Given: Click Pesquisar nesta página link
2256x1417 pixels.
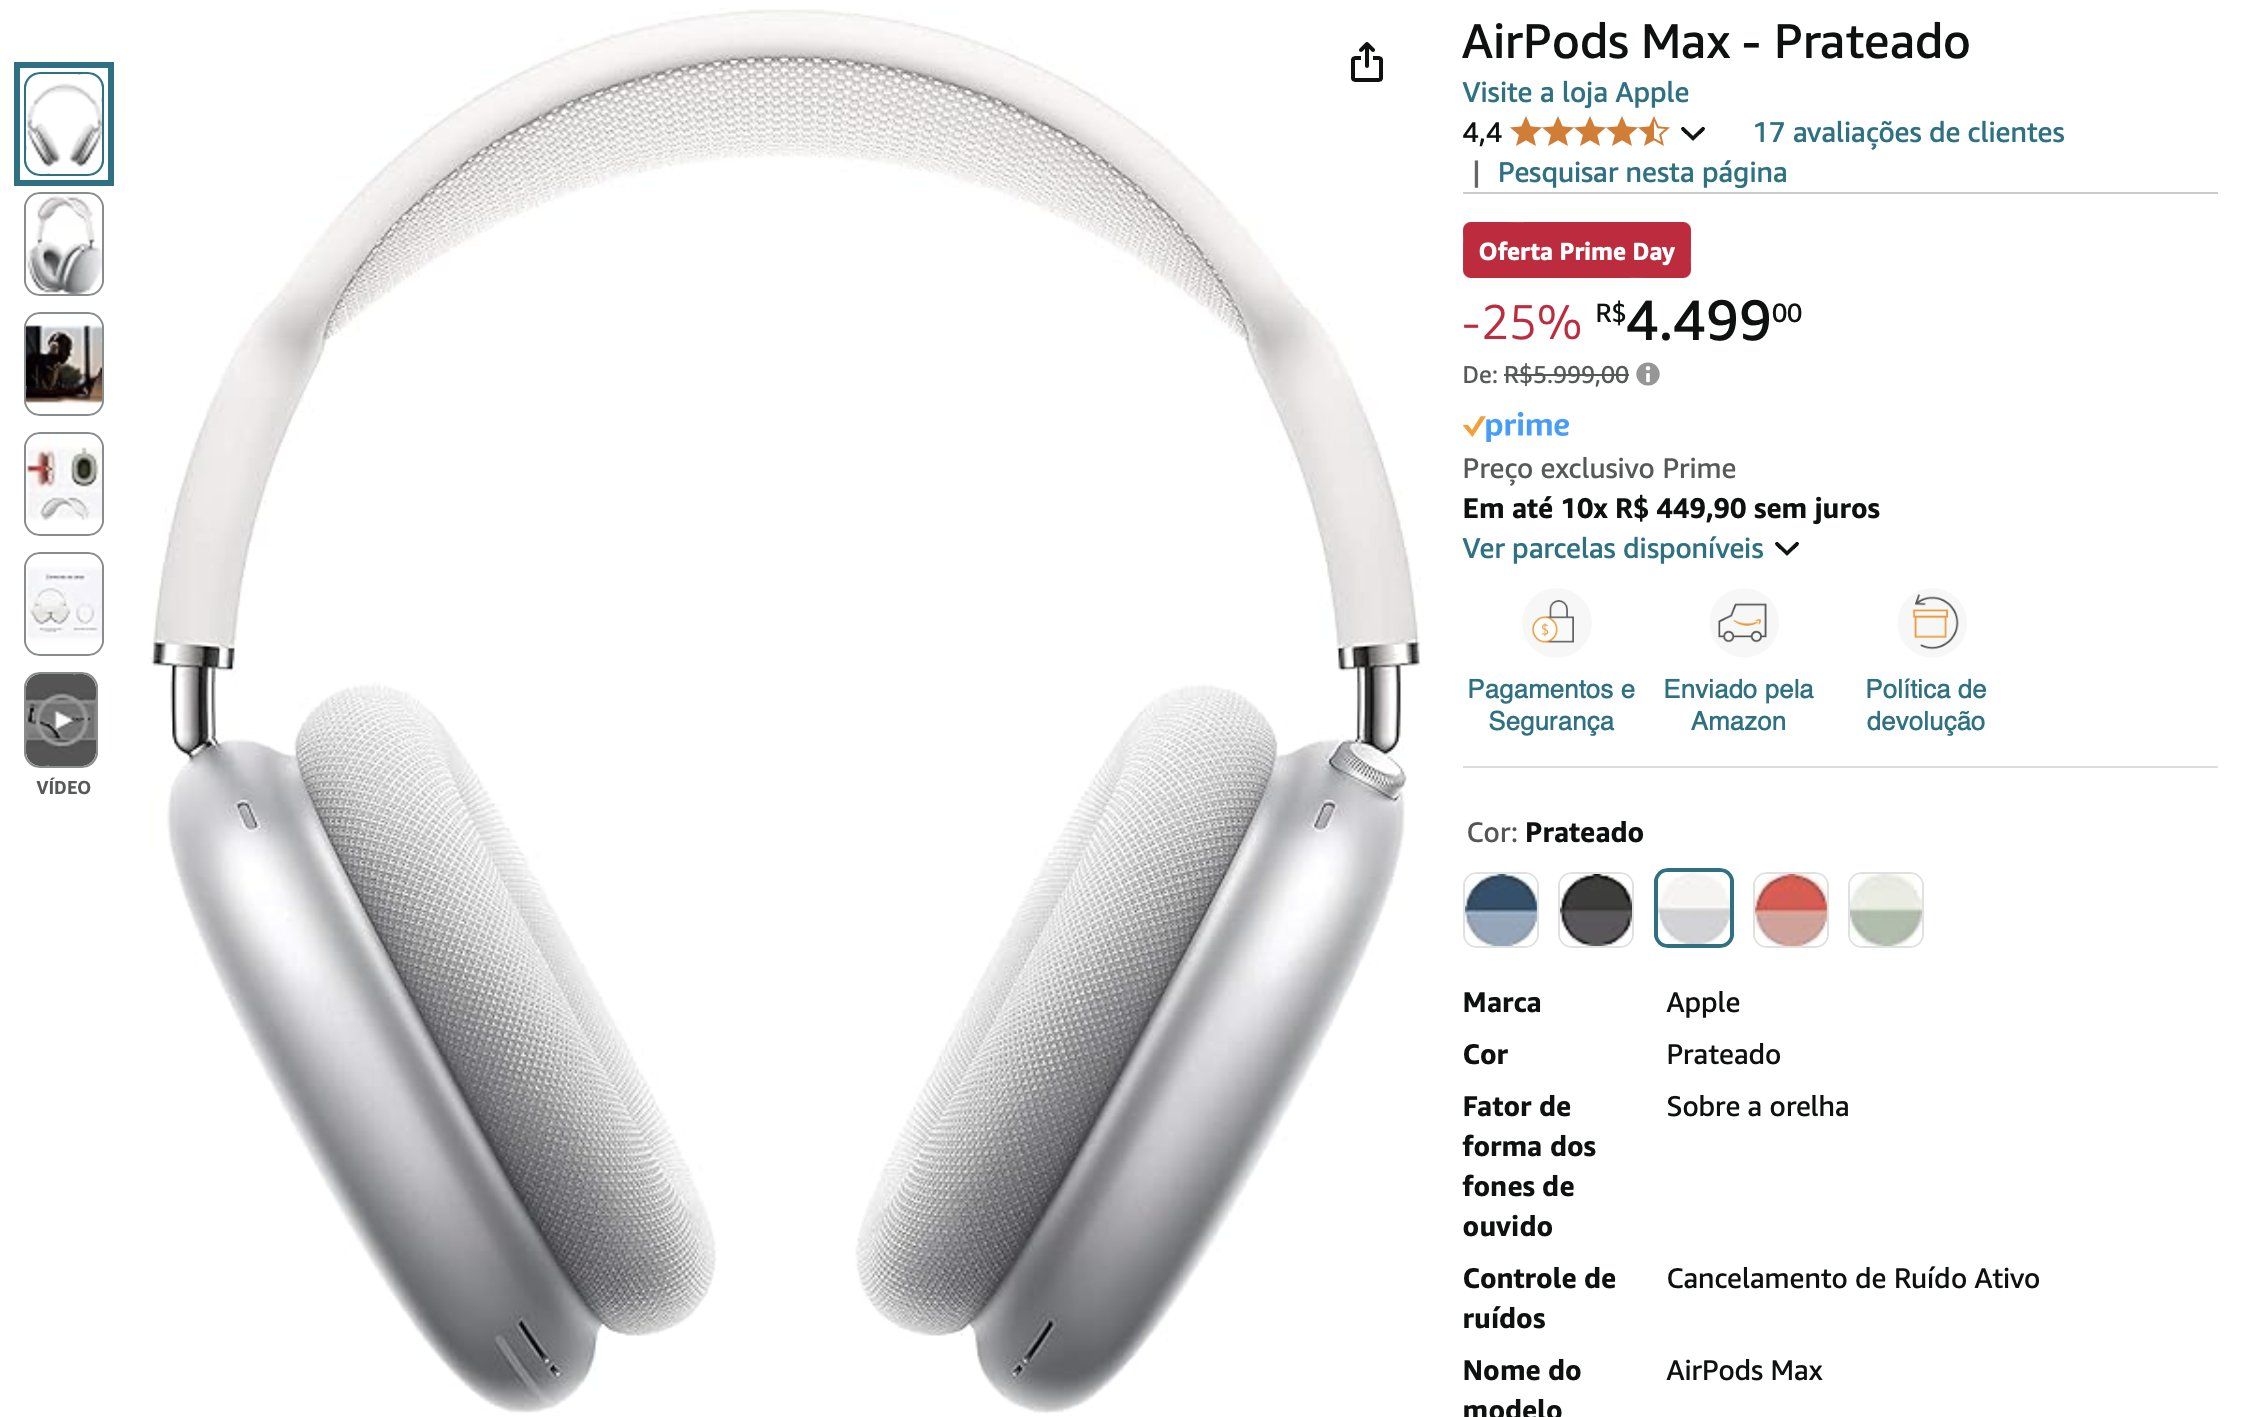Looking at the screenshot, I should (x=1642, y=172).
